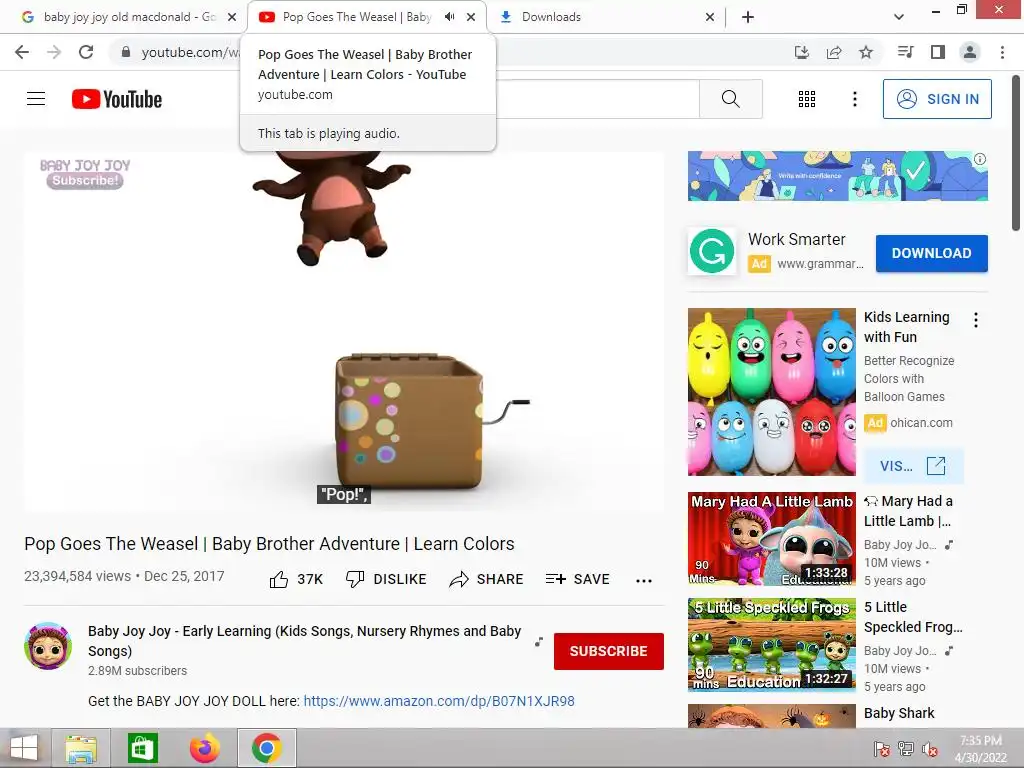This screenshot has width=1024, height=768.
Task: Open Kids Learning with Fun balloon thumbnail
Action: click(771, 392)
